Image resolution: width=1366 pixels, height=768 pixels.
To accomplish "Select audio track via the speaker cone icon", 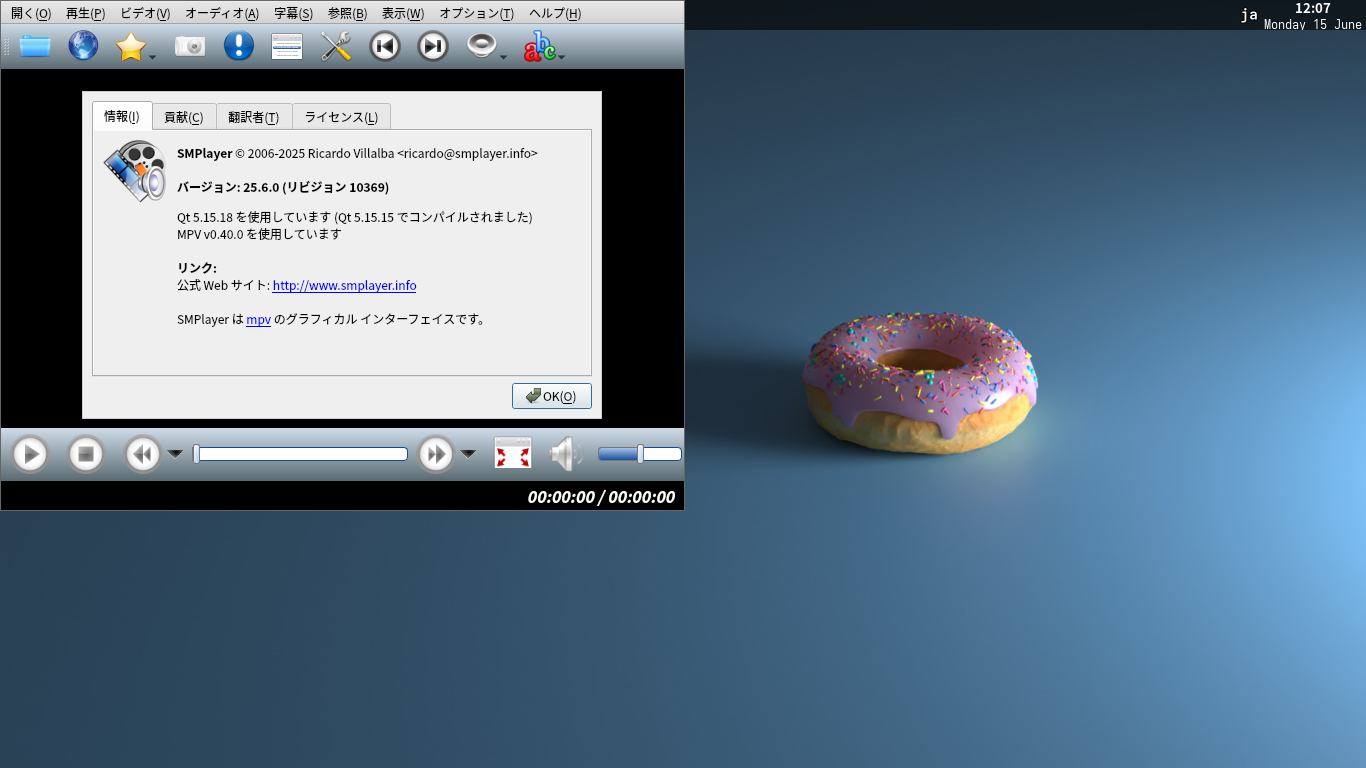I will pyautogui.click(x=482, y=46).
